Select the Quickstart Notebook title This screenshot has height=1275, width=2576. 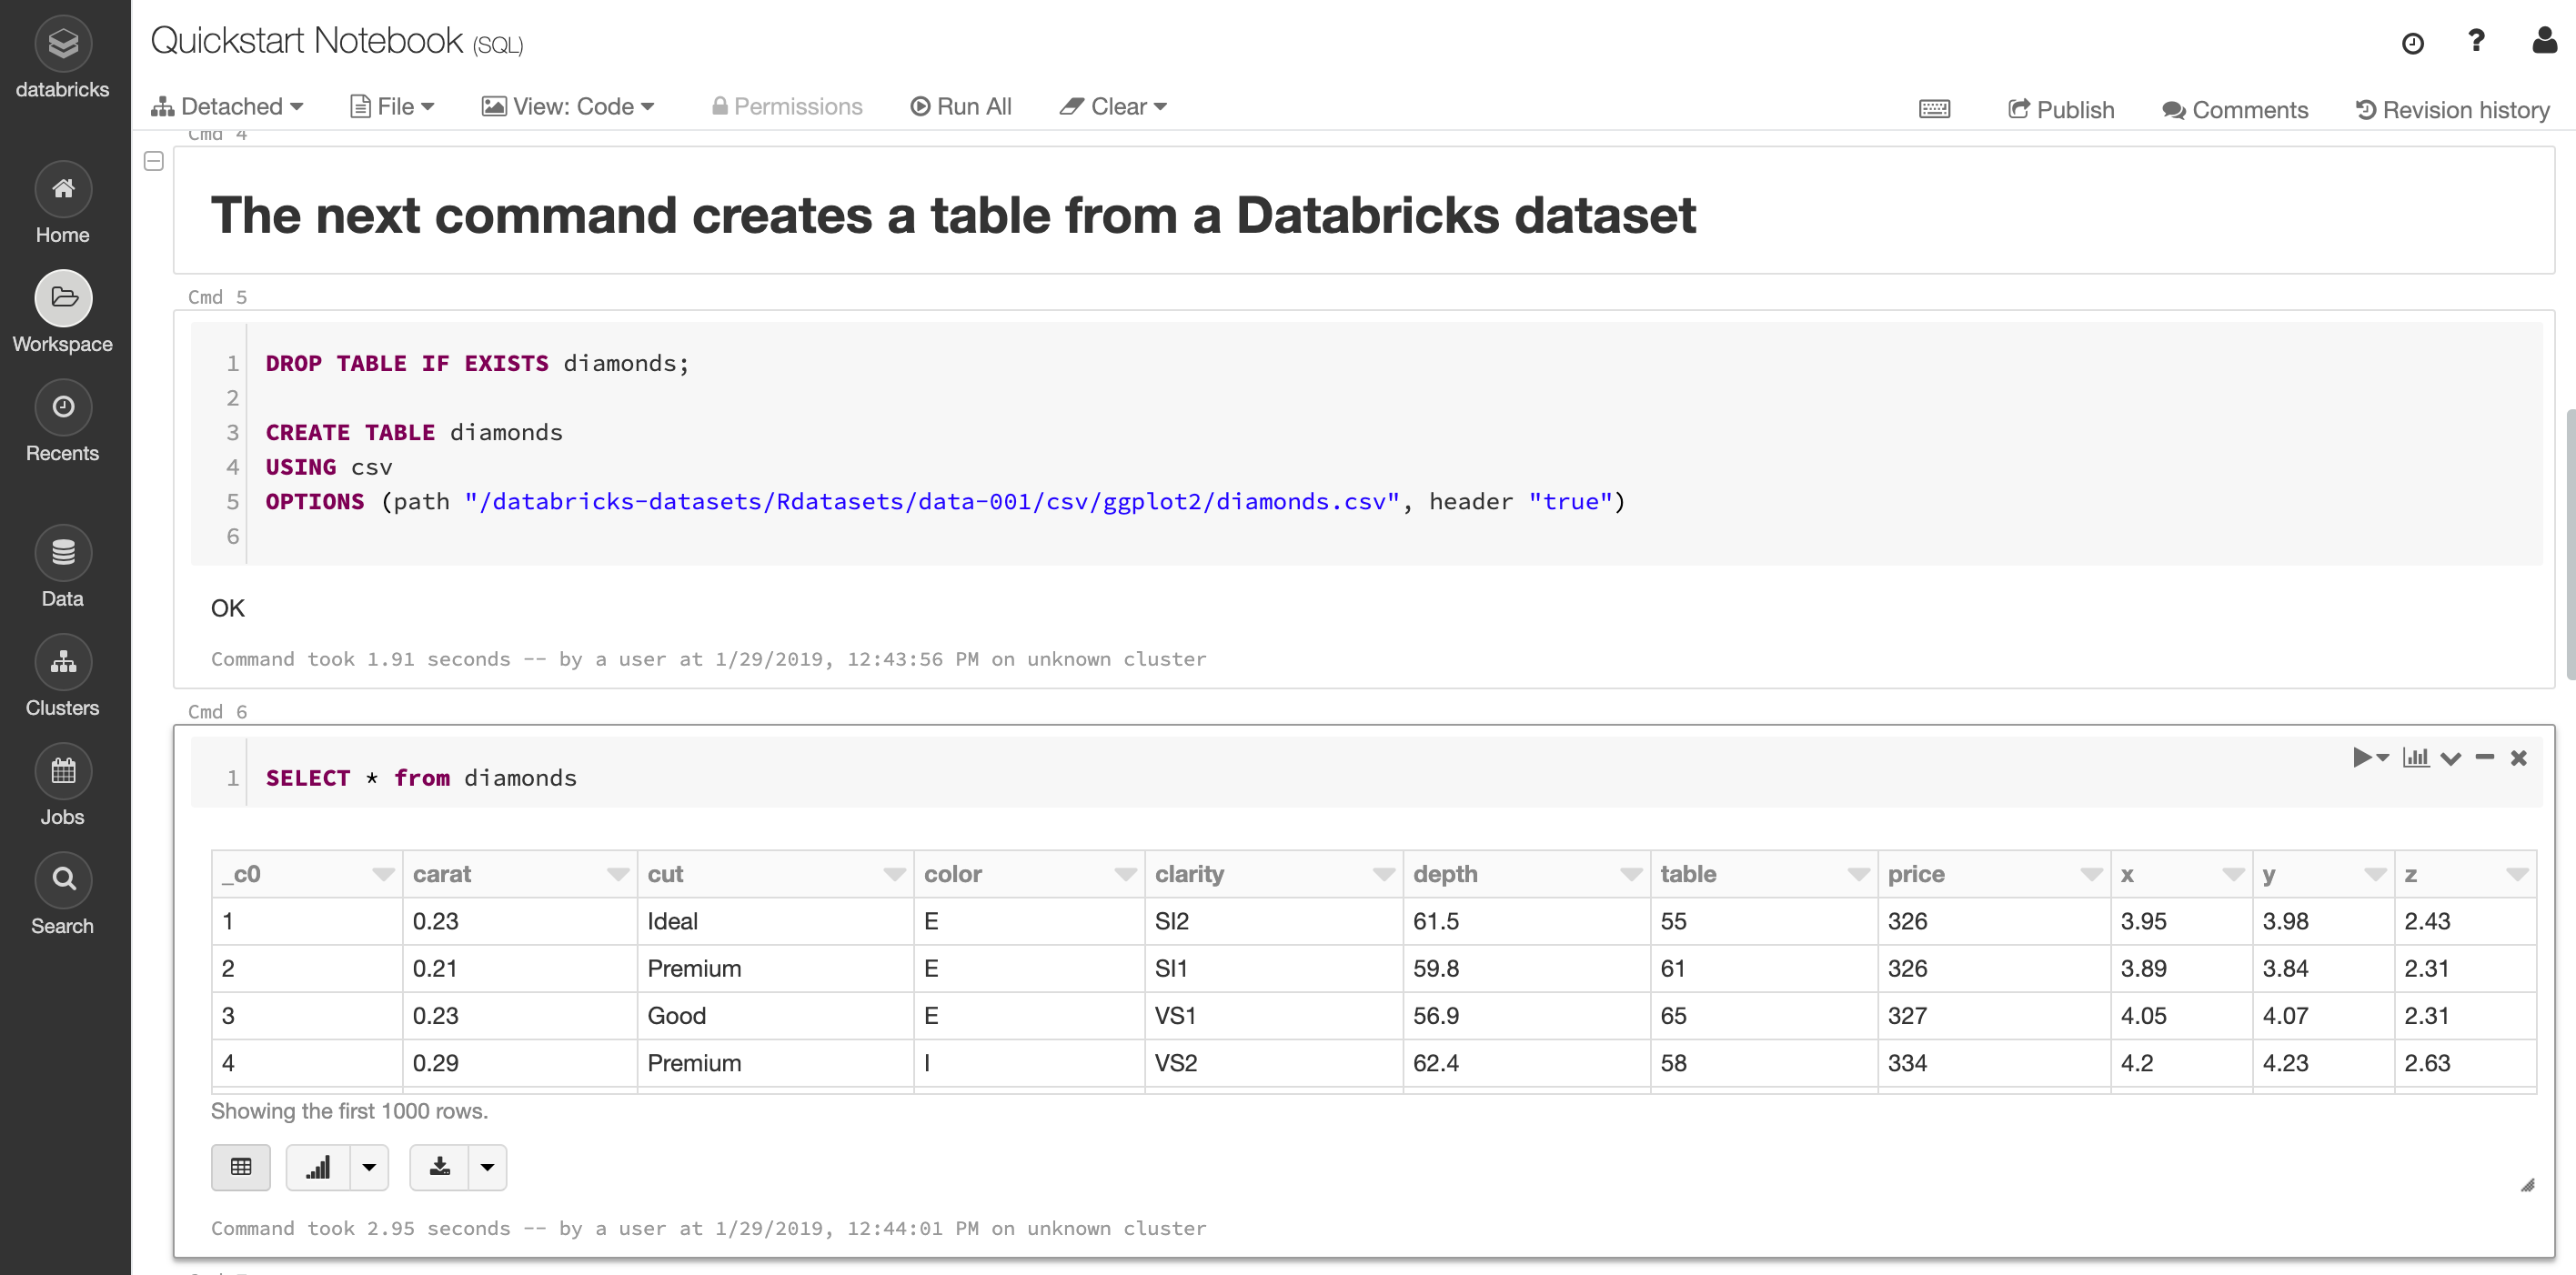(306, 41)
